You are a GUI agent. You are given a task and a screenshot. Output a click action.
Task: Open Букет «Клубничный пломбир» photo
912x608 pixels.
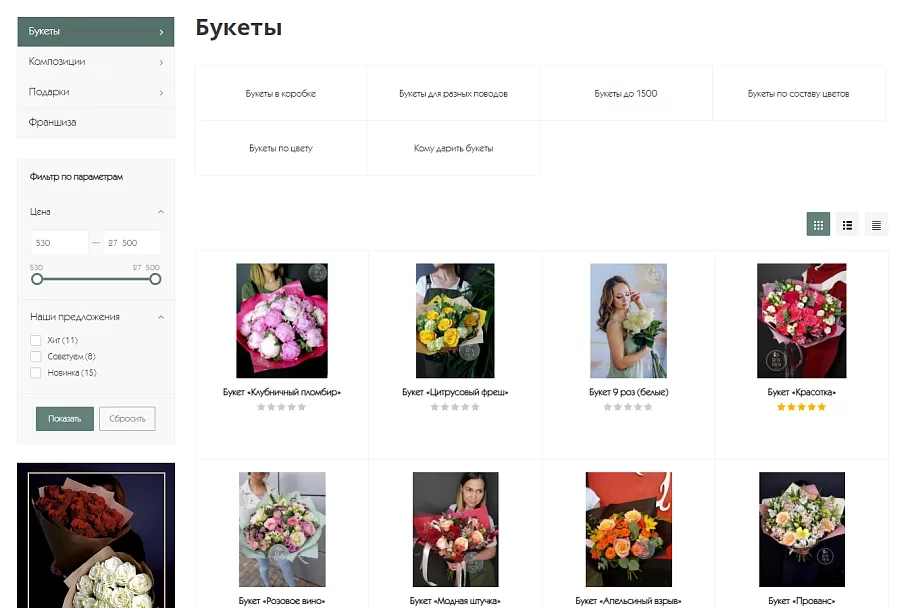[282, 321]
